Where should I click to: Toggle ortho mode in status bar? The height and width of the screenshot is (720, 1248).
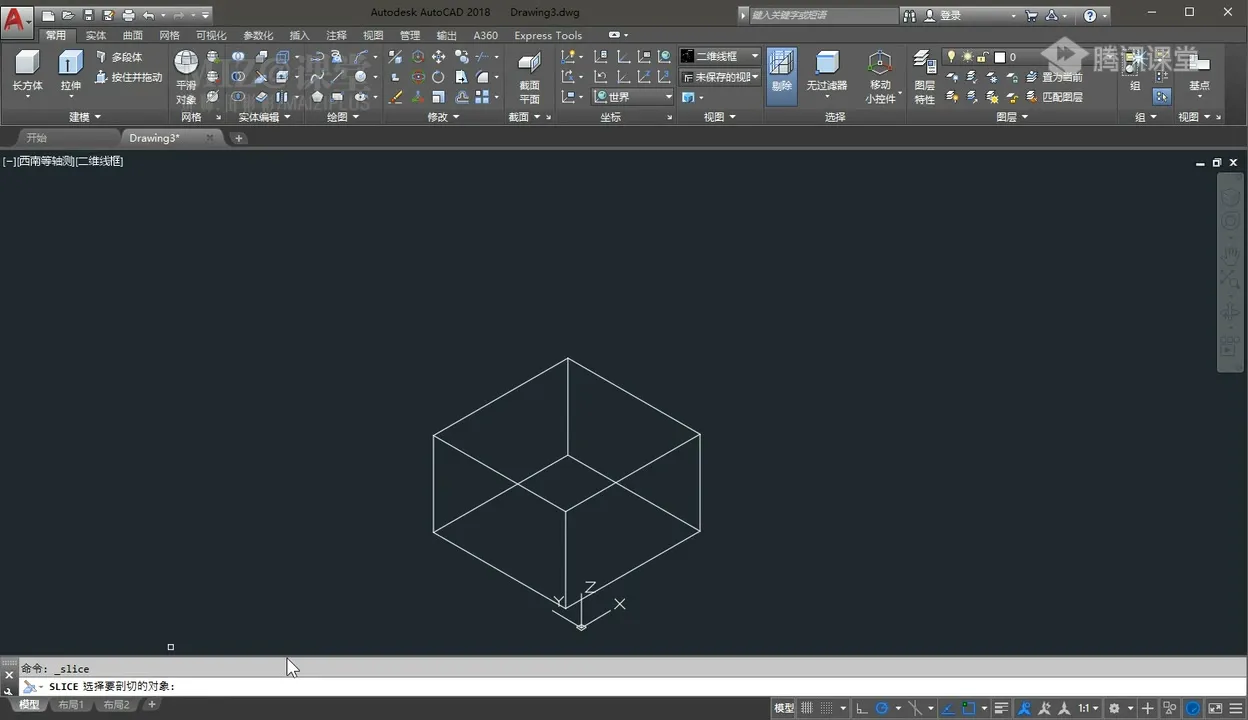(x=861, y=708)
